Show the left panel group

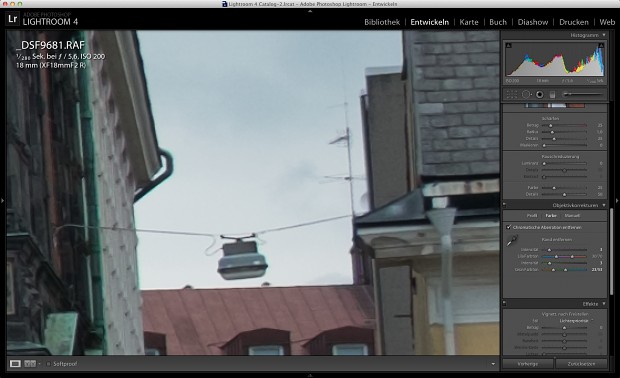coord(2,200)
